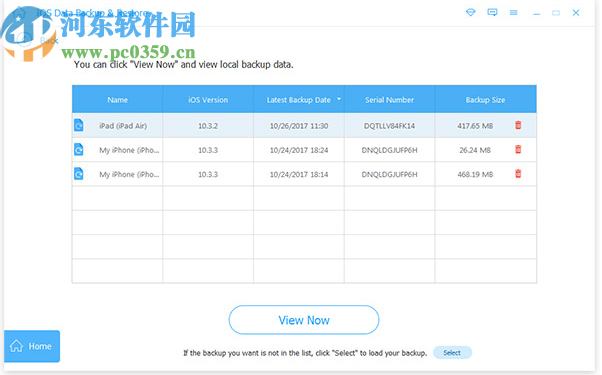Click the 26.24 MB size cell

(475, 150)
